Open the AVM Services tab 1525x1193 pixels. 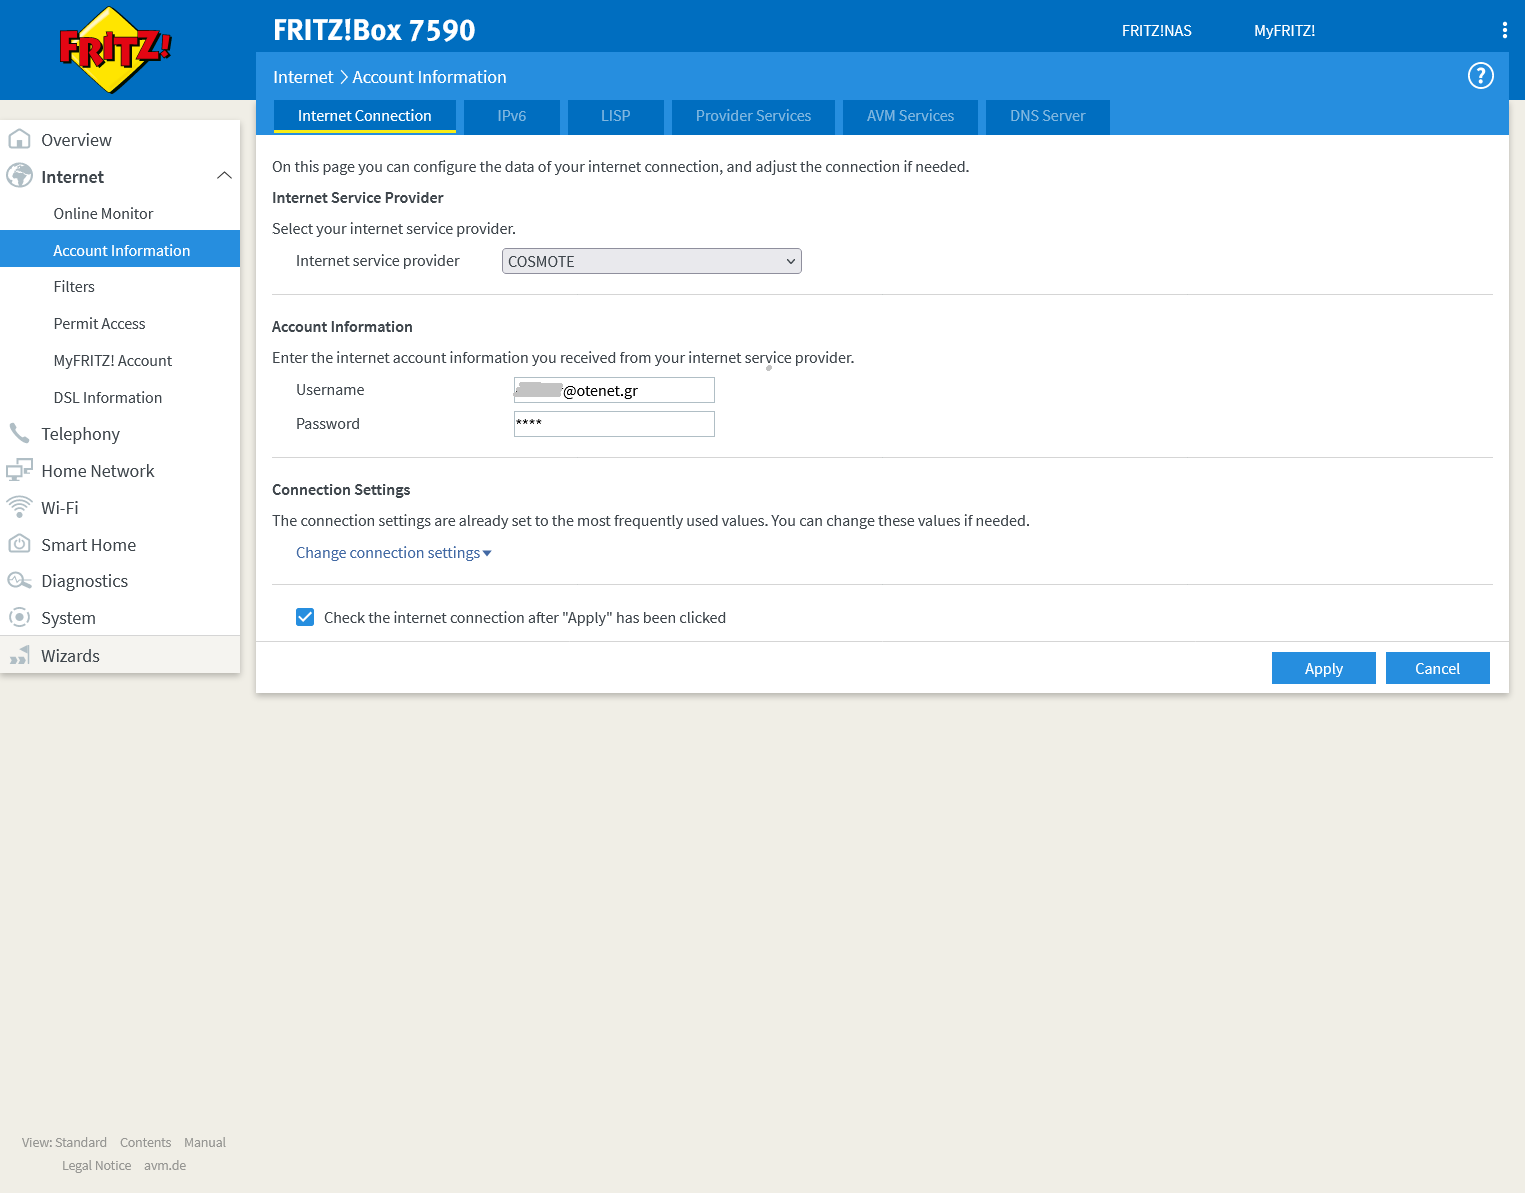pos(910,116)
